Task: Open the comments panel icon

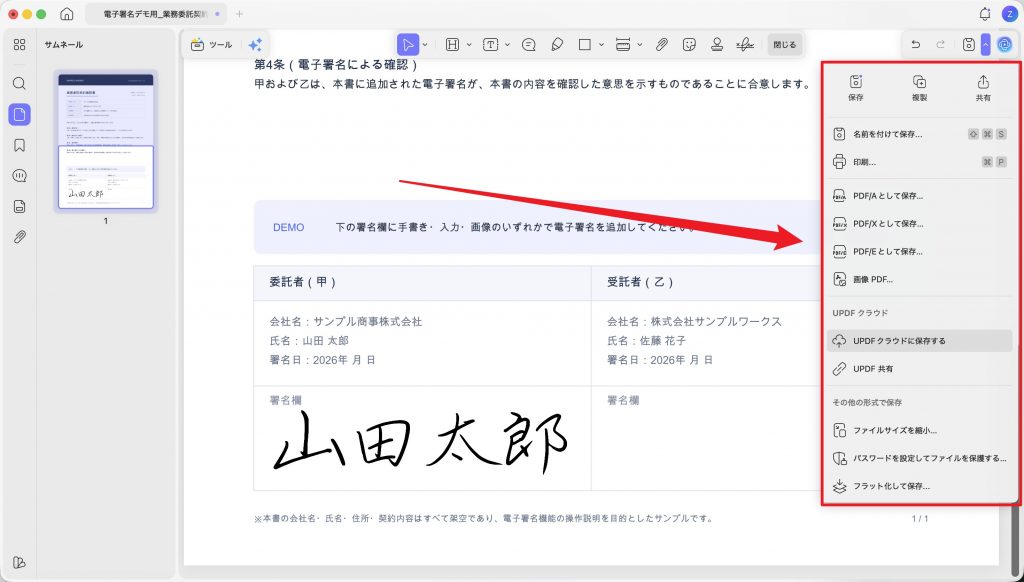Action: pyautogui.click(x=20, y=176)
